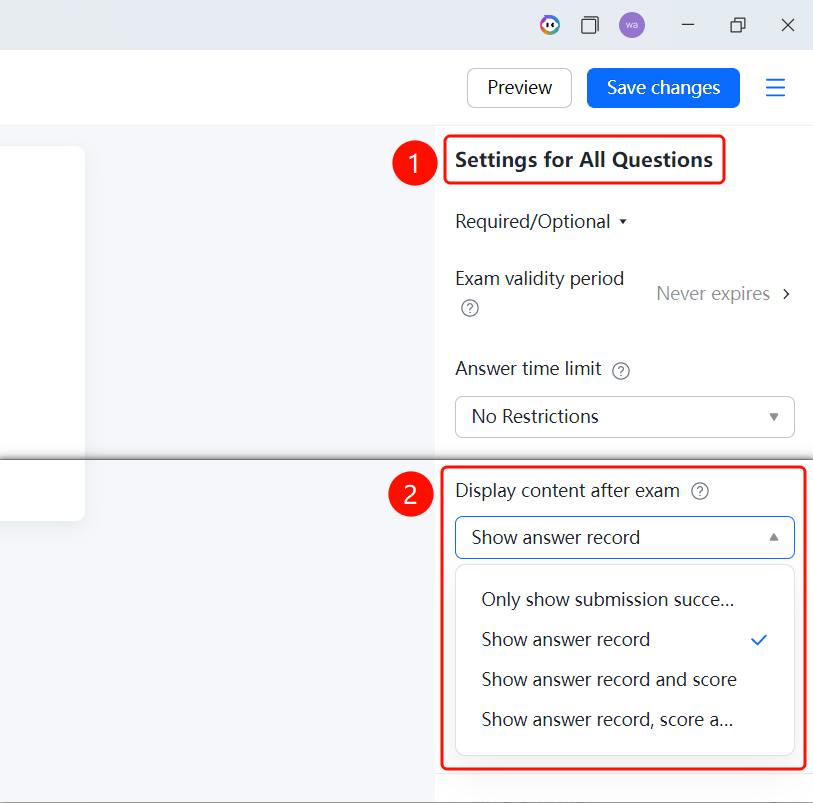The width and height of the screenshot is (813, 803).
Task: Open the blue hamburger menu
Action: pyautogui.click(x=775, y=88)
